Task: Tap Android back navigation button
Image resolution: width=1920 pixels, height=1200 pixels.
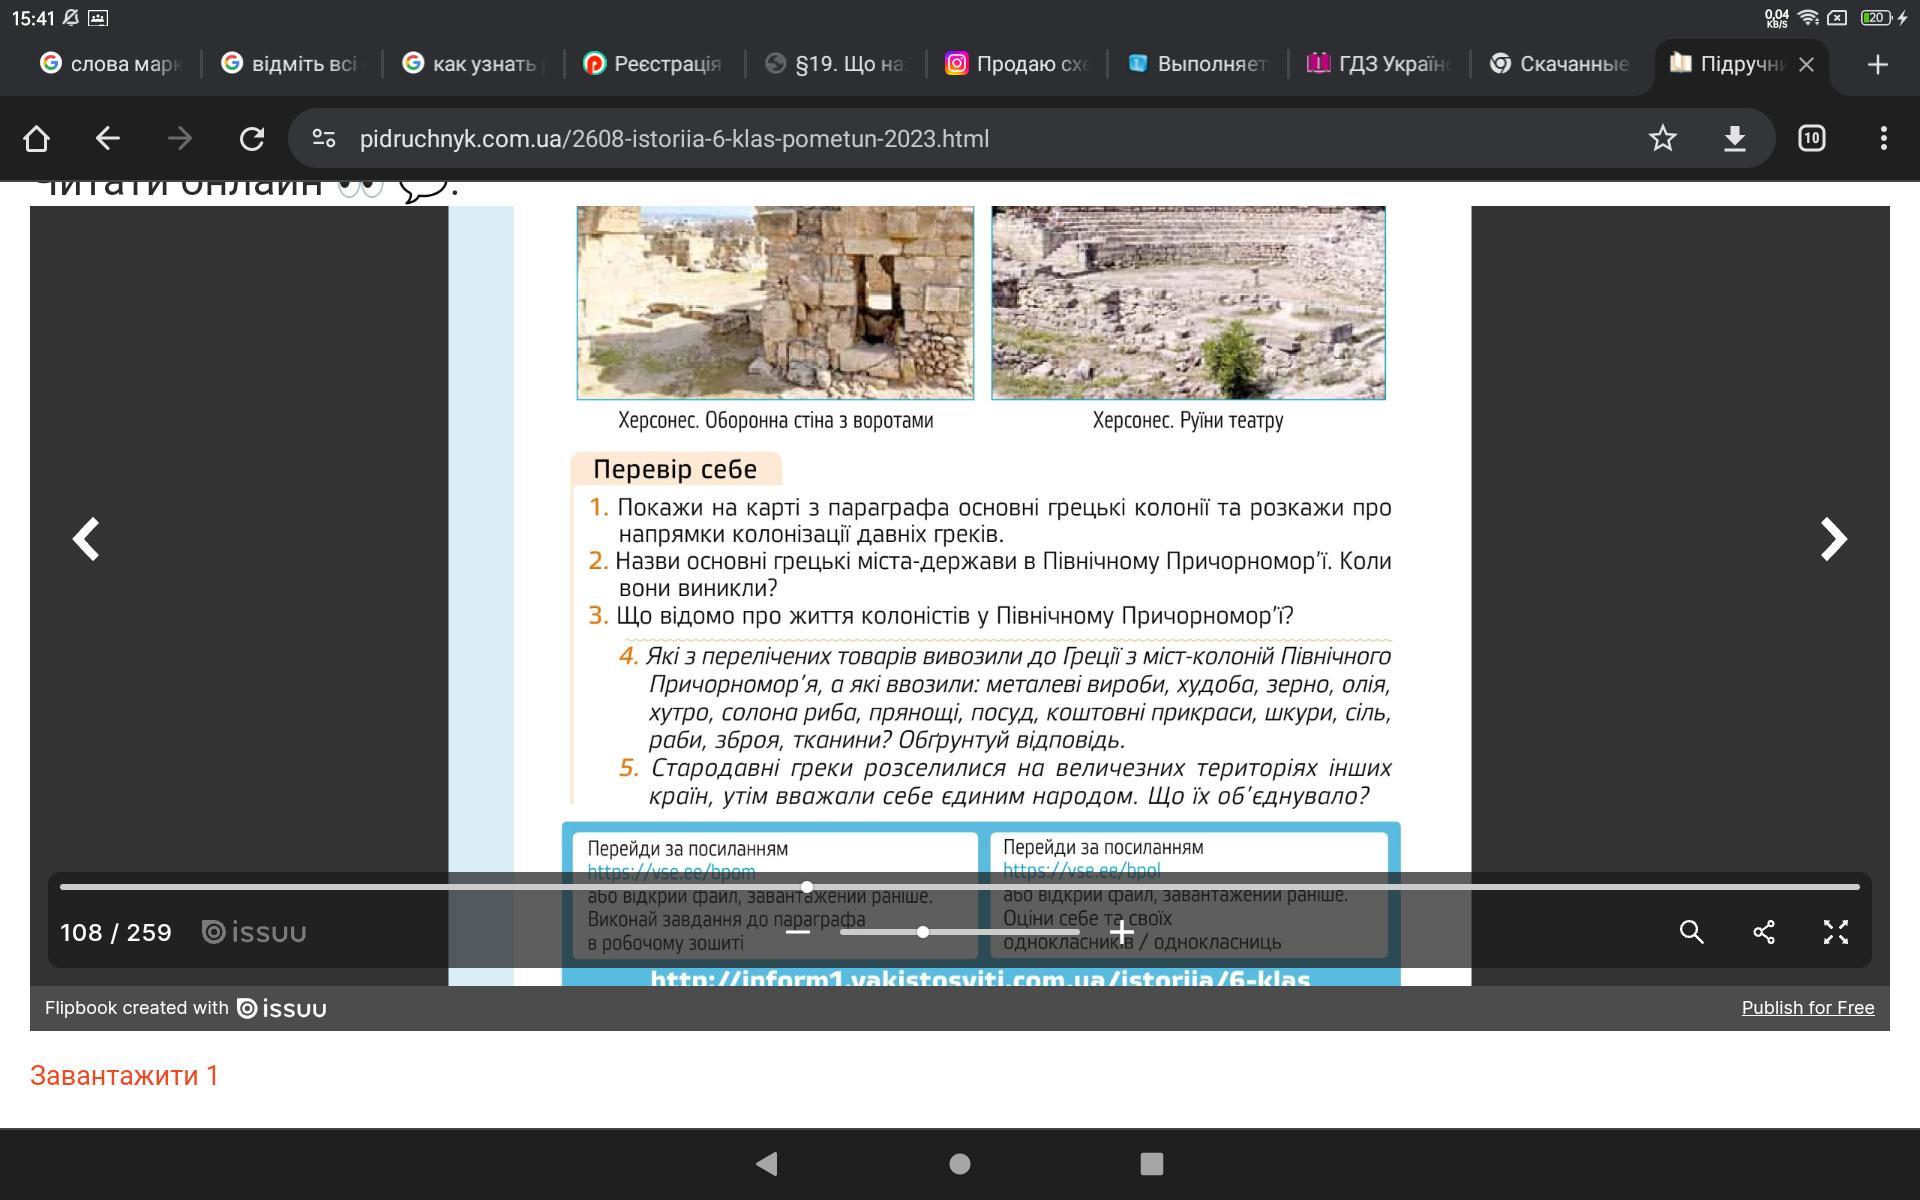Action: [766, 1163]
